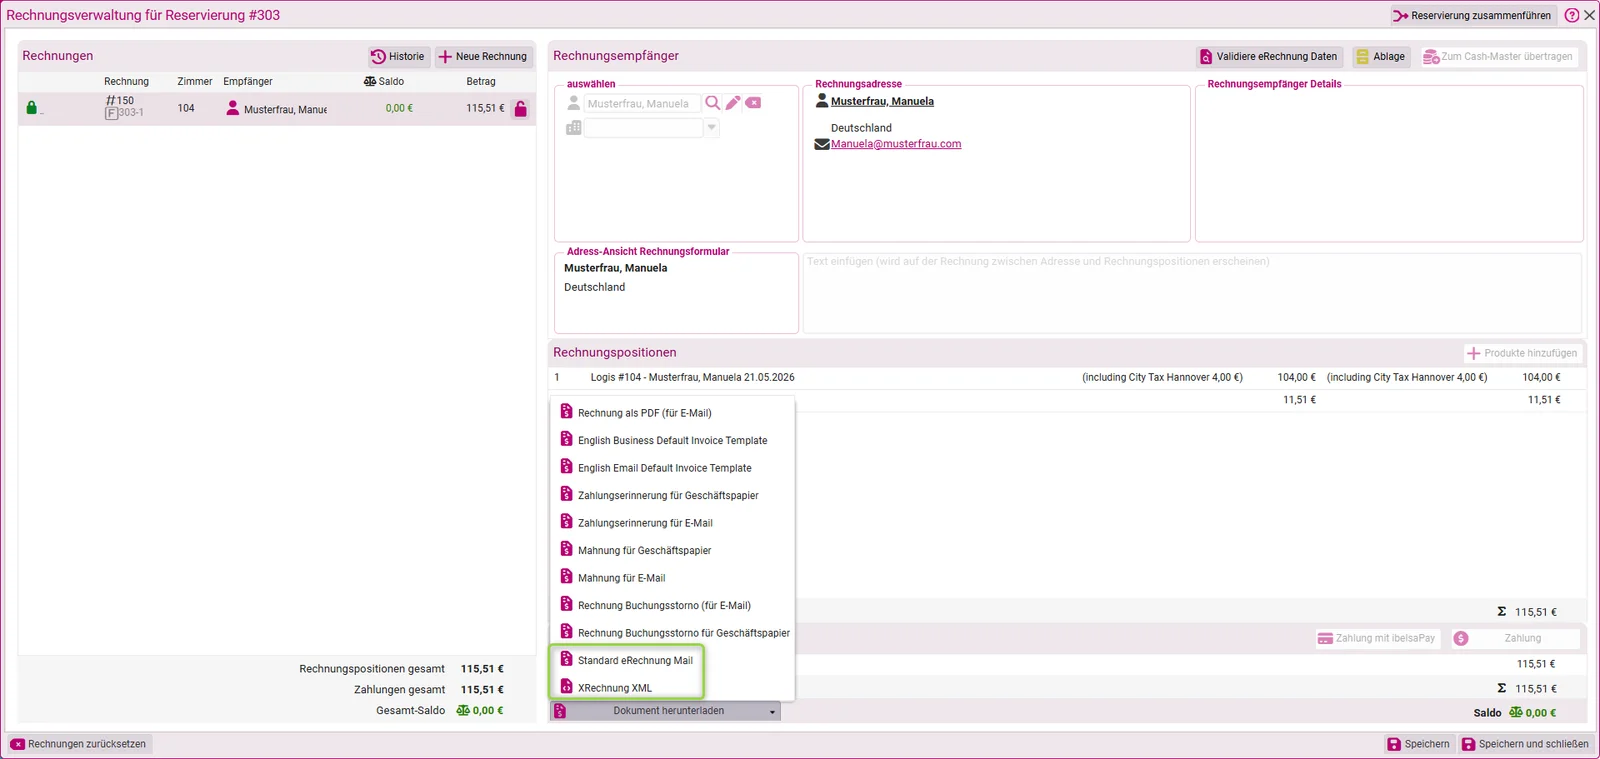
Task: Click the Zahlung button
Action: click(1515, 638)
